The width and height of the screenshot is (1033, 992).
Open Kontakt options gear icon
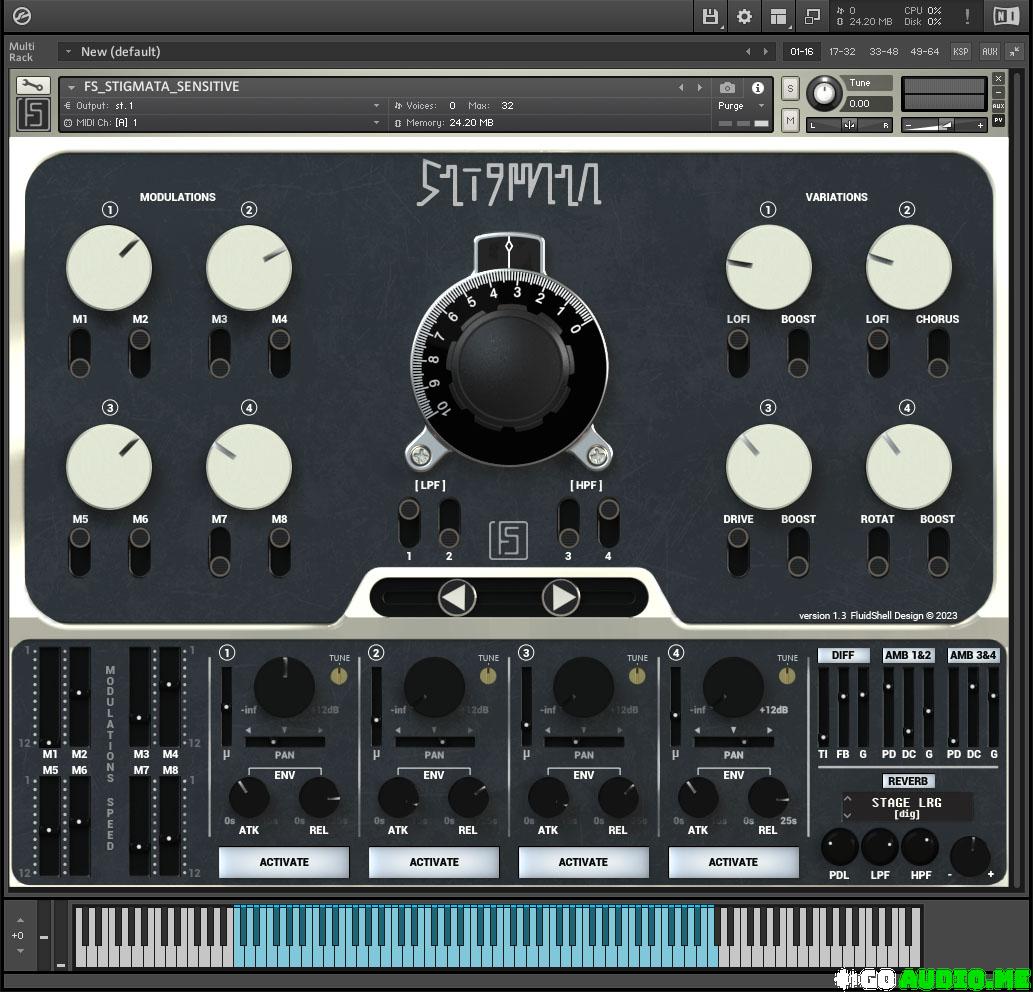pos(744,16)
